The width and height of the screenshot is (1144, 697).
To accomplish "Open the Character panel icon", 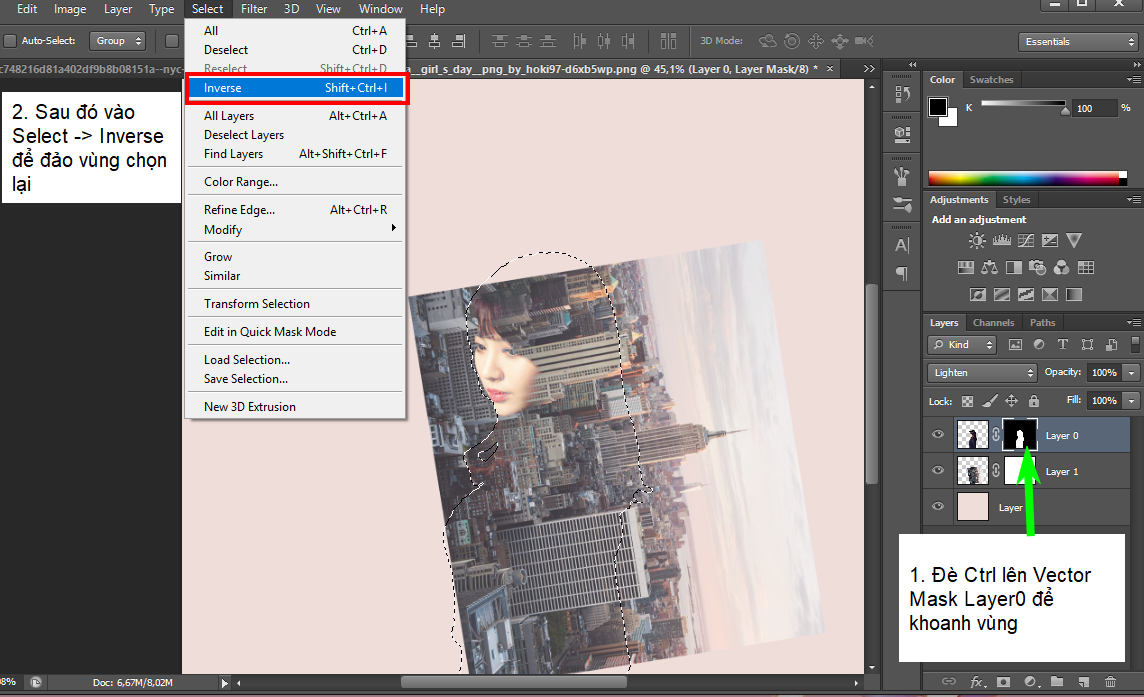I will click(x=902, y=245).
